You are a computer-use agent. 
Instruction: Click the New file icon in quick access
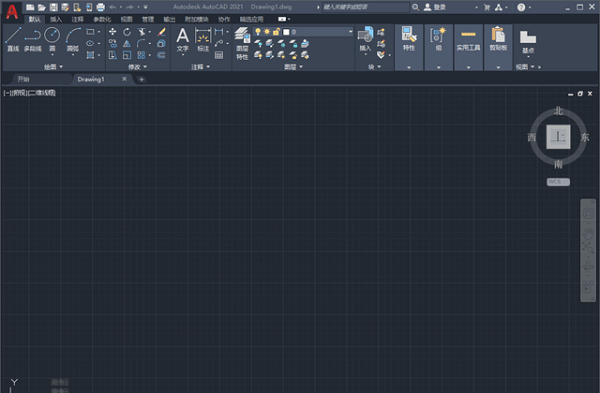[30, 7]
